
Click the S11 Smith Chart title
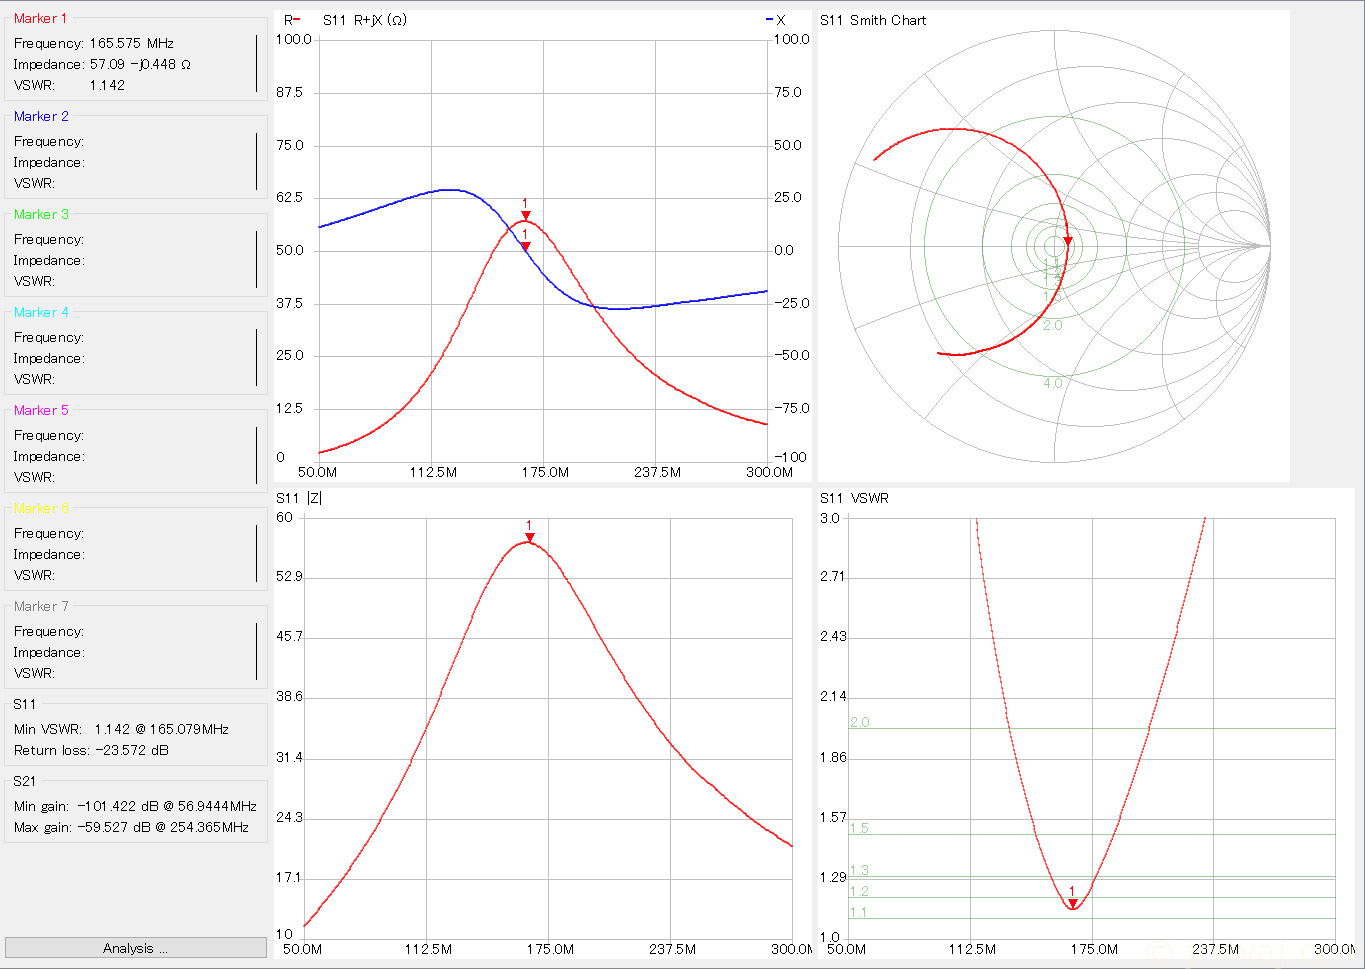pos(873,20)
